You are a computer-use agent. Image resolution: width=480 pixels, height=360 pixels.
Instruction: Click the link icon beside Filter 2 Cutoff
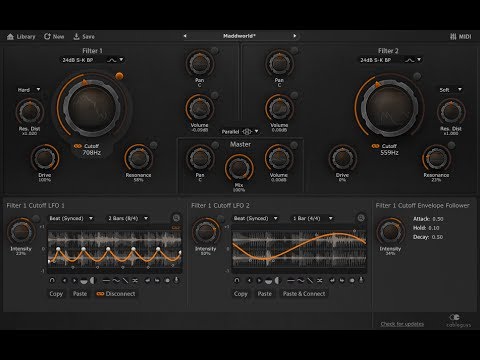coord(375,146)
